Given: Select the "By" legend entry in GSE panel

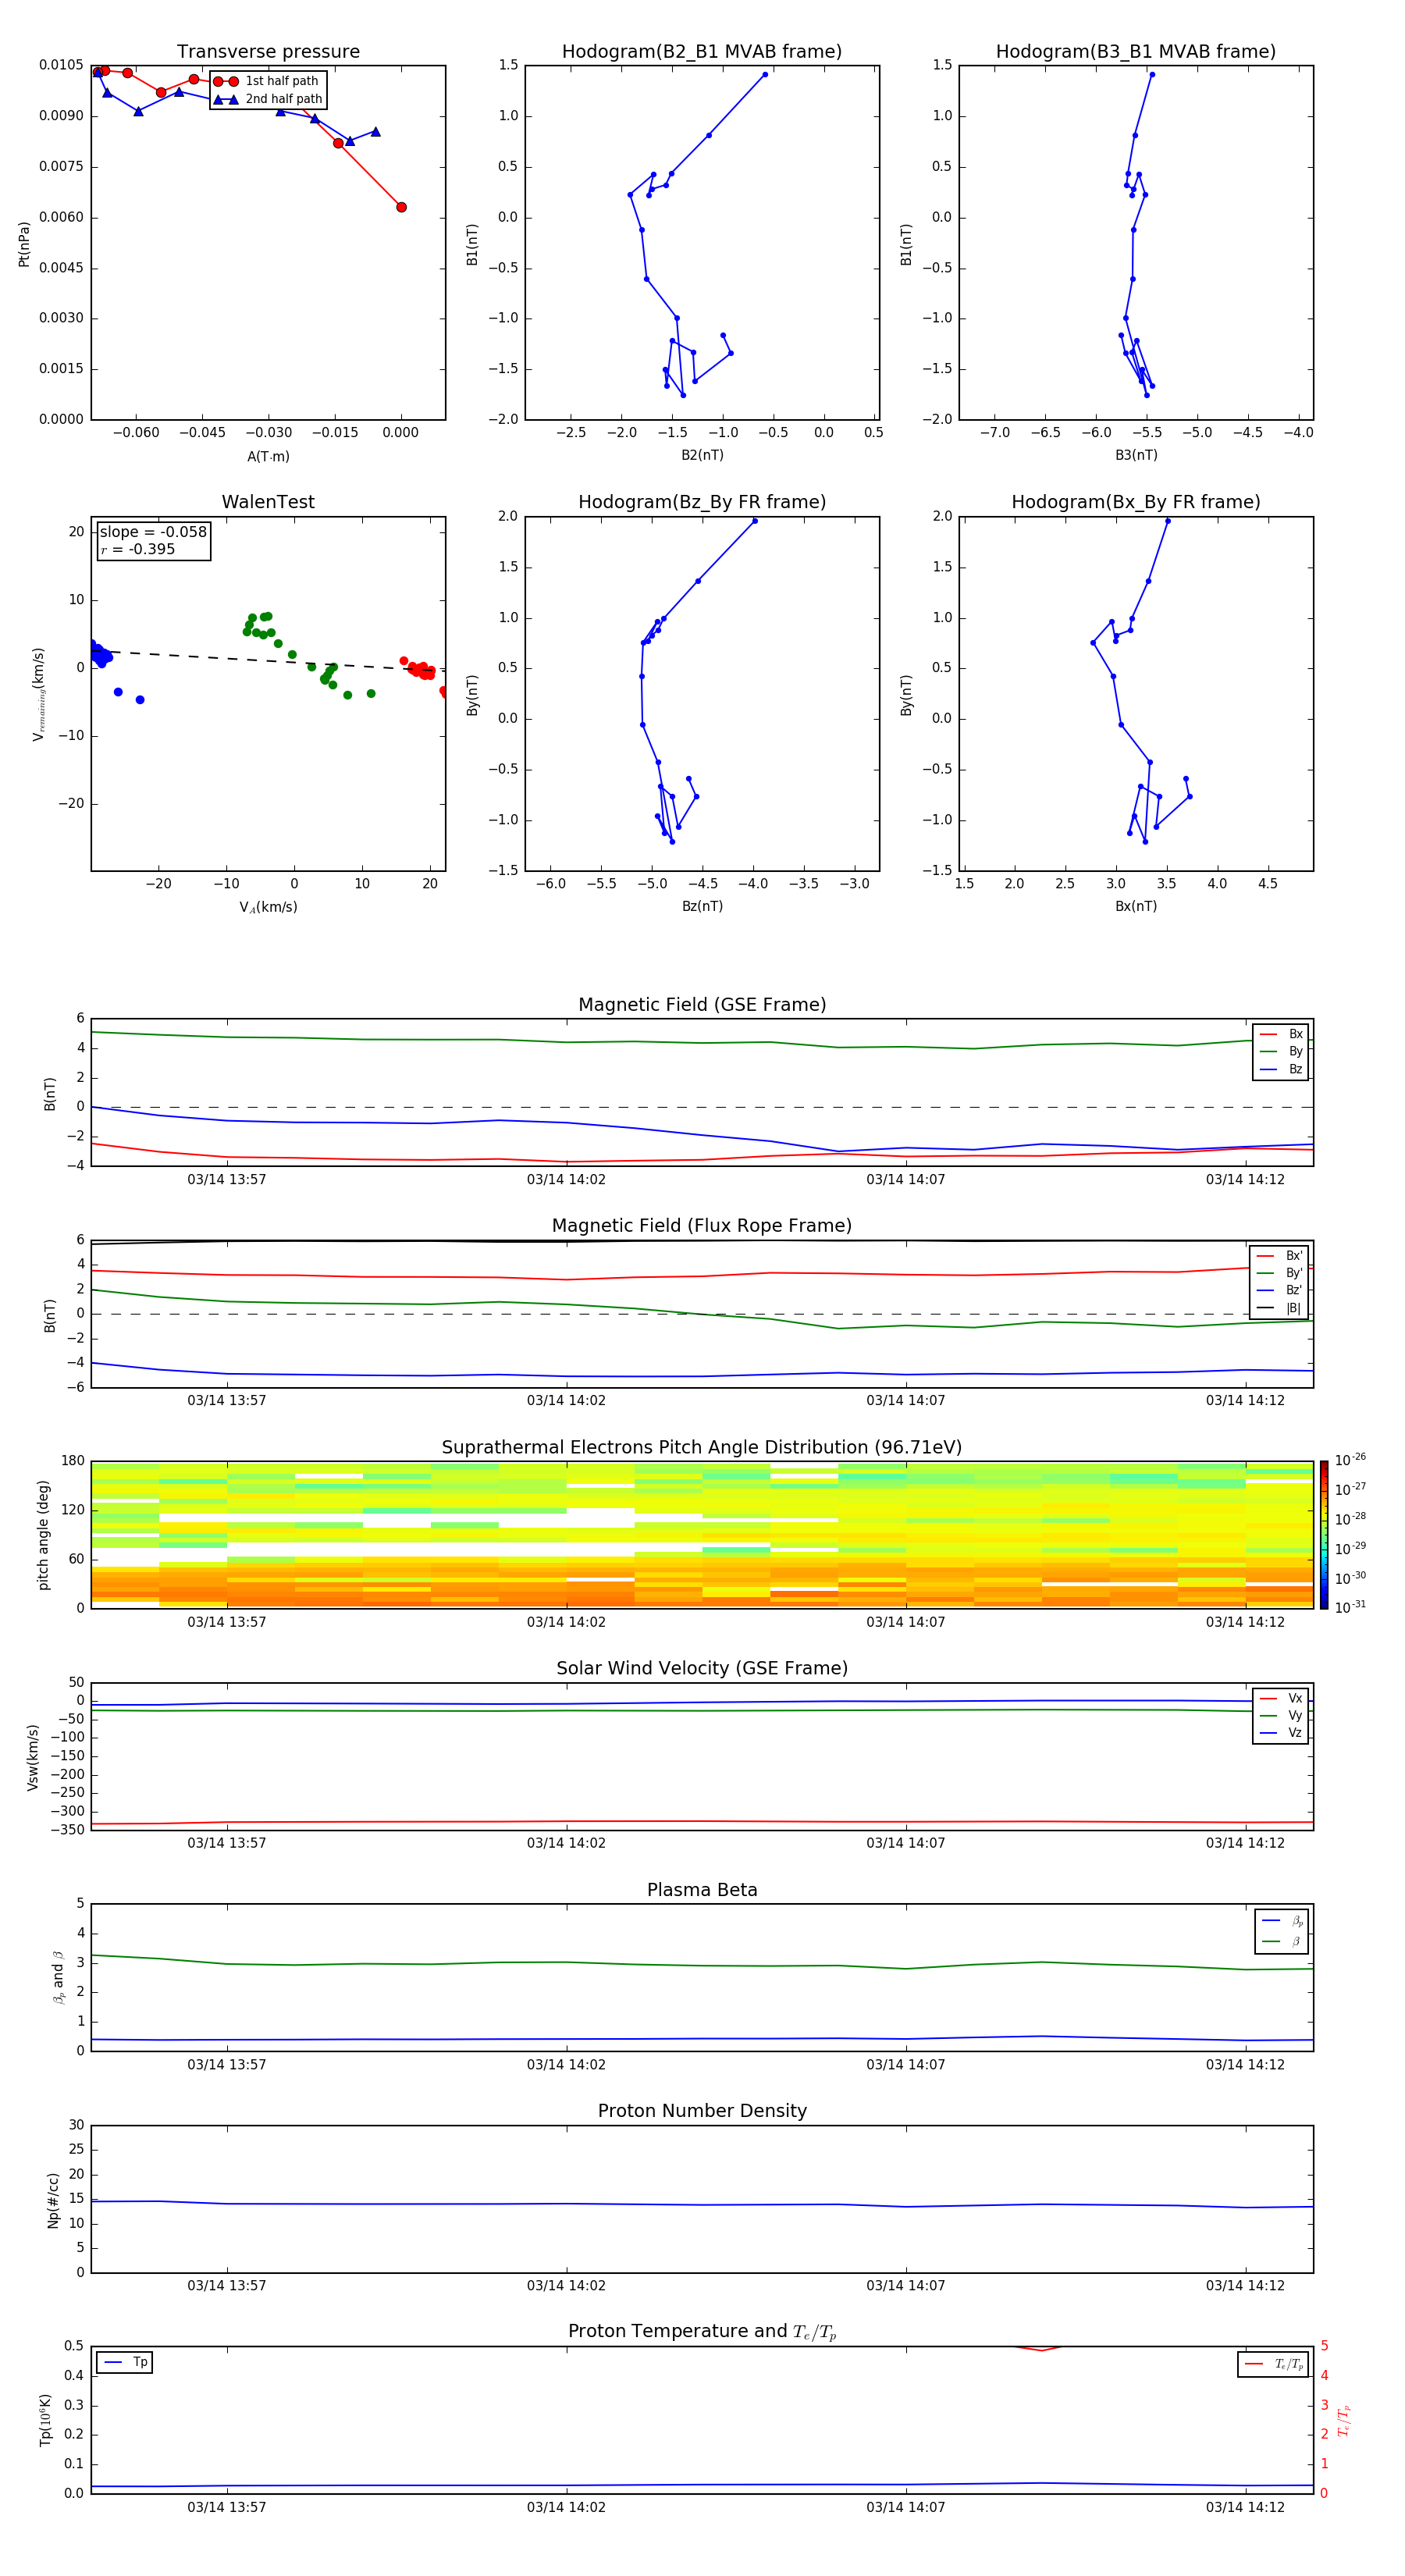Looking at the screenshot, I should (x=1281, y=1051).
